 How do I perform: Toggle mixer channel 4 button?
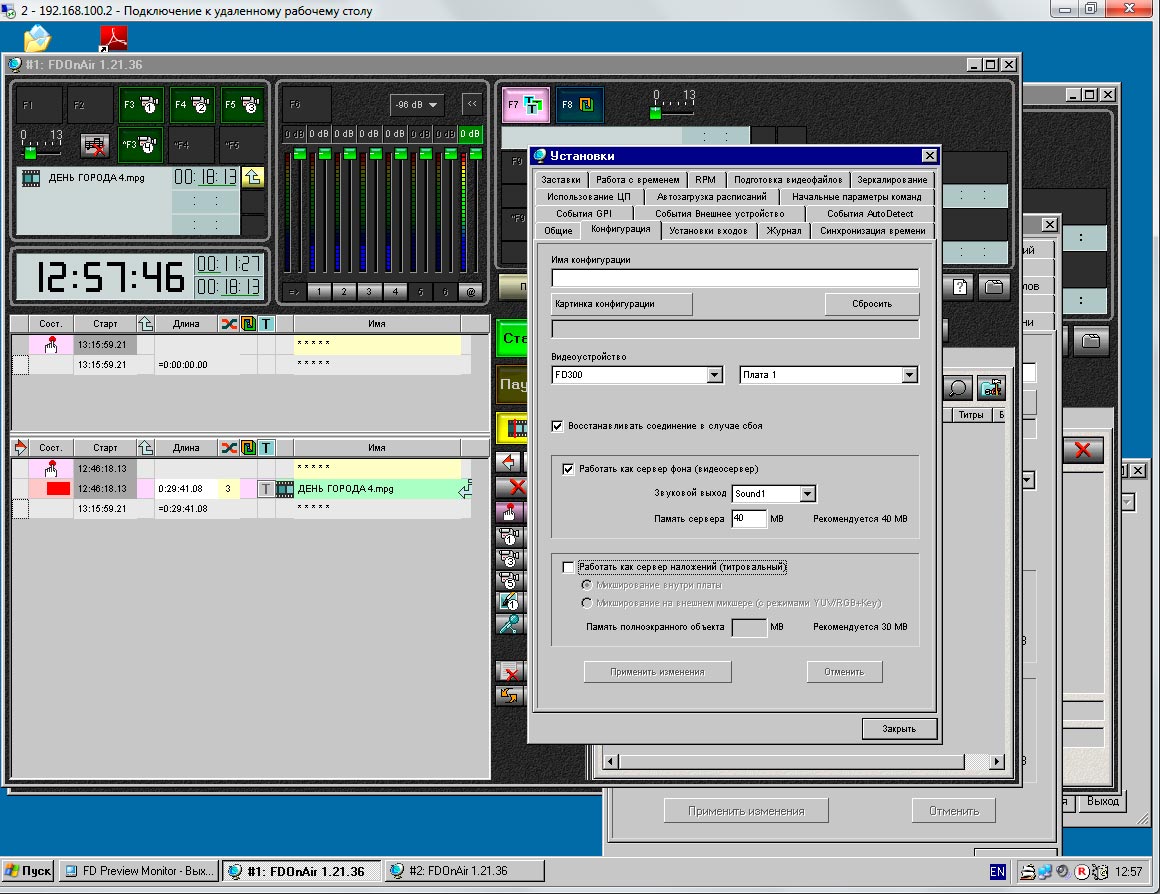(x=395, y=292)
